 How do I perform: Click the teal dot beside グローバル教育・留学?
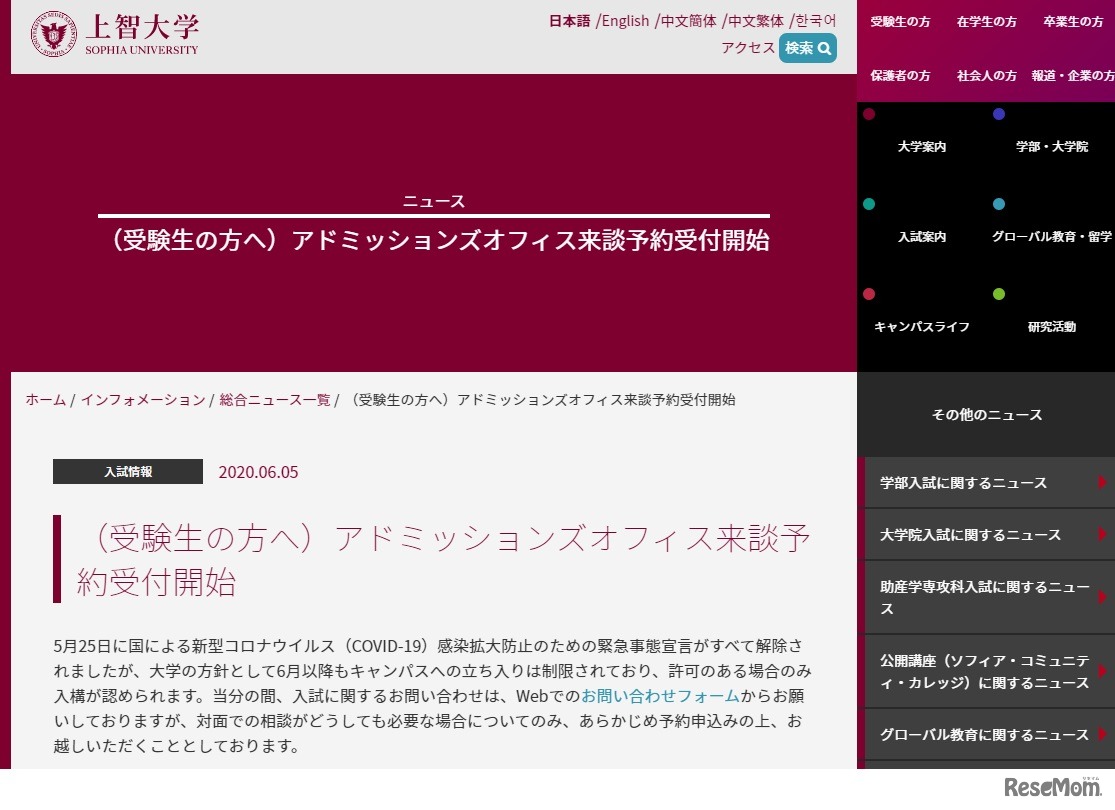point(999,204)
